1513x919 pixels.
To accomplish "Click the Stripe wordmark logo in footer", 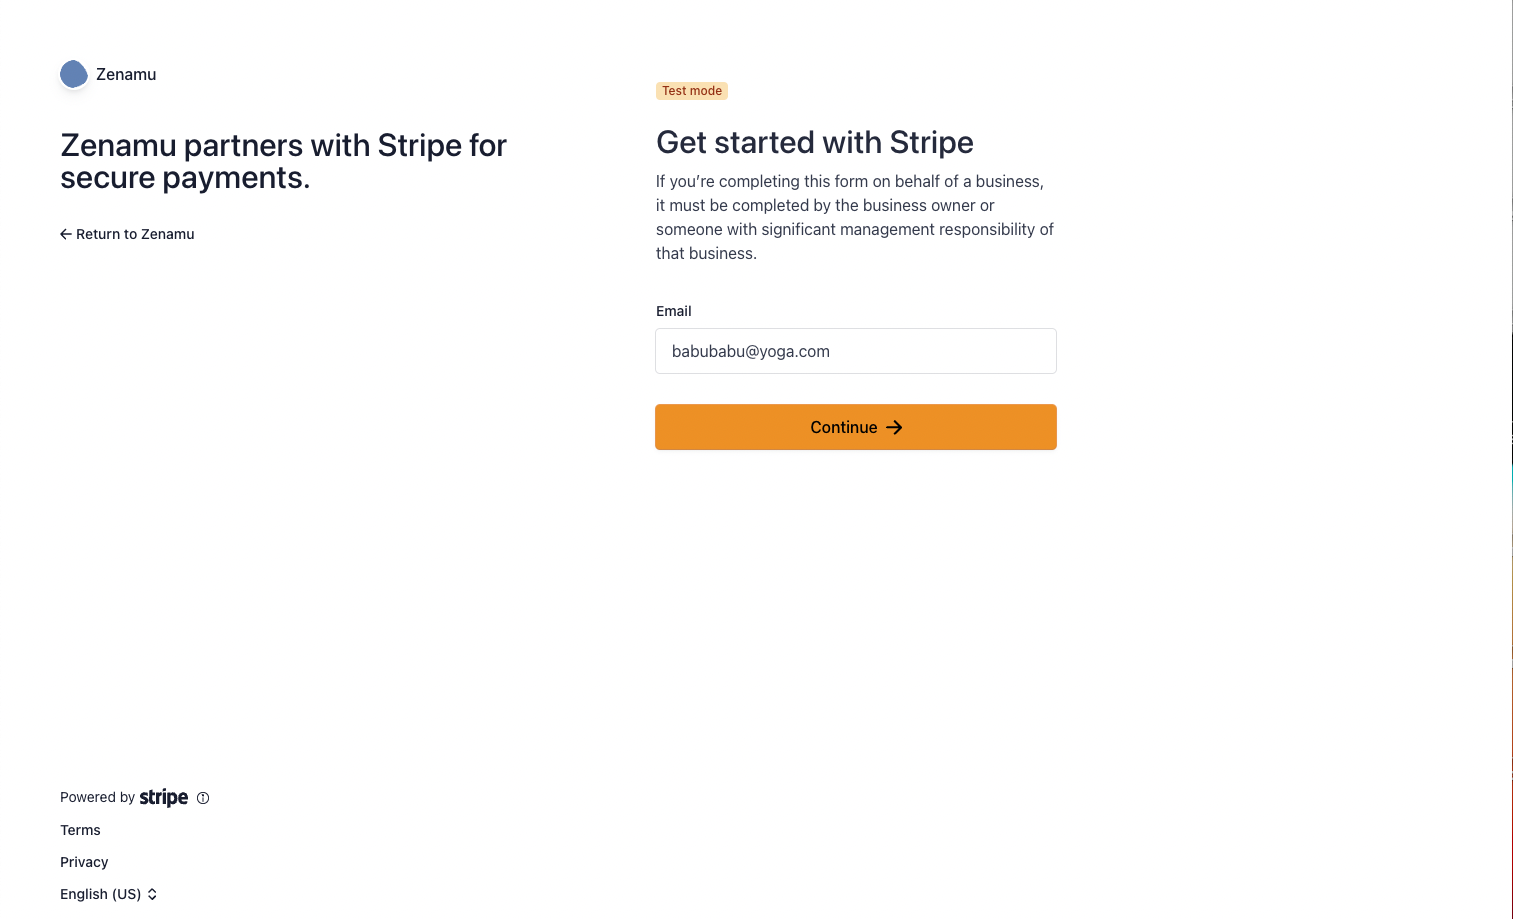I will (x=164, y=797).
